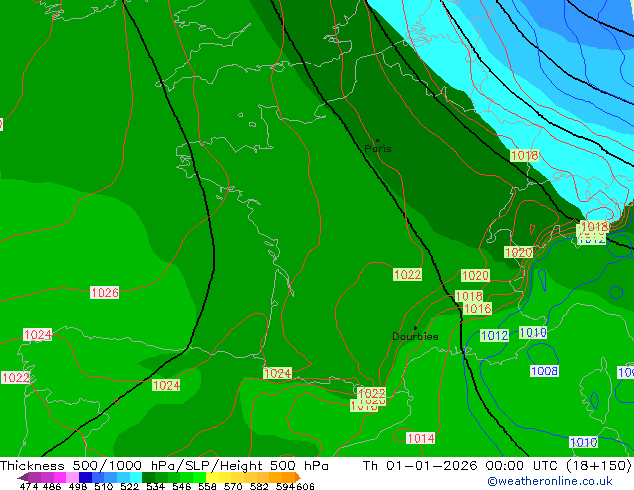
Task: Click the orange right arrow end of the legend
Action: click(x=298, y=477)
